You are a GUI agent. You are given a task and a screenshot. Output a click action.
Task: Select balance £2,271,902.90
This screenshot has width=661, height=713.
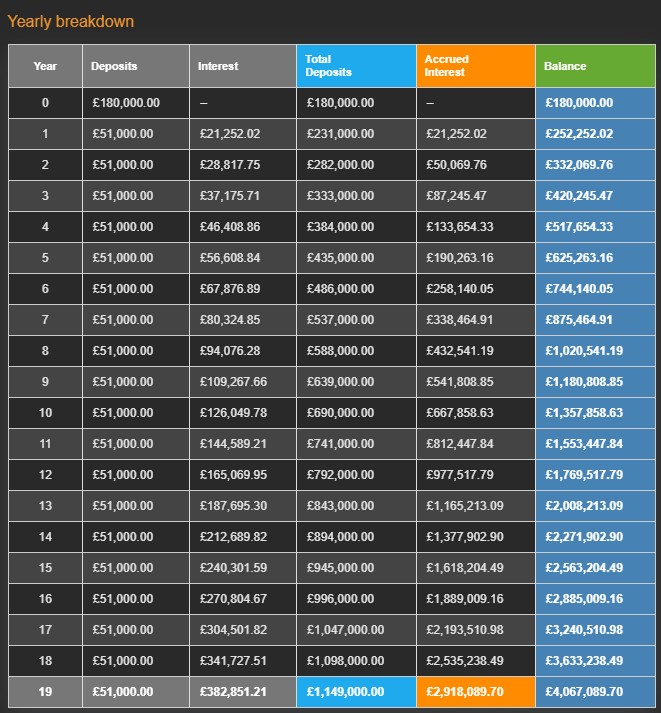584,537
